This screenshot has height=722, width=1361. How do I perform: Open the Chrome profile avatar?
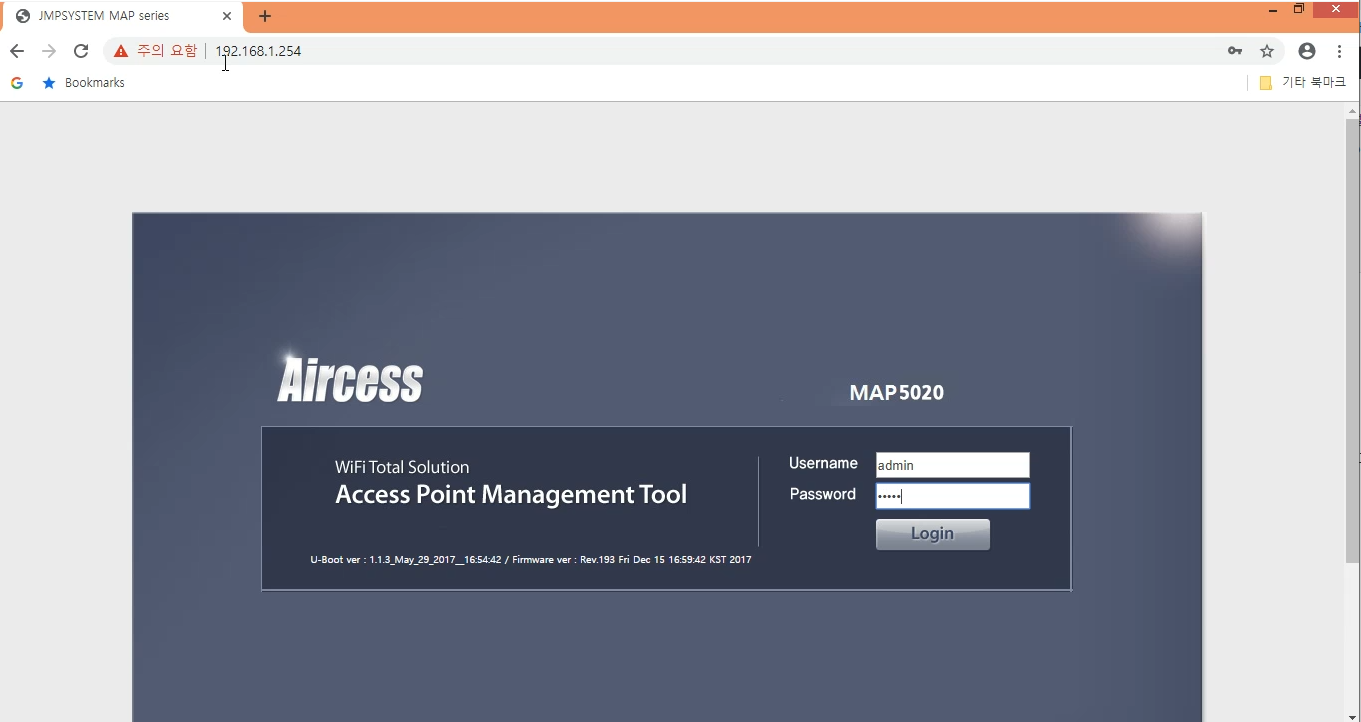click(1307, 51)
